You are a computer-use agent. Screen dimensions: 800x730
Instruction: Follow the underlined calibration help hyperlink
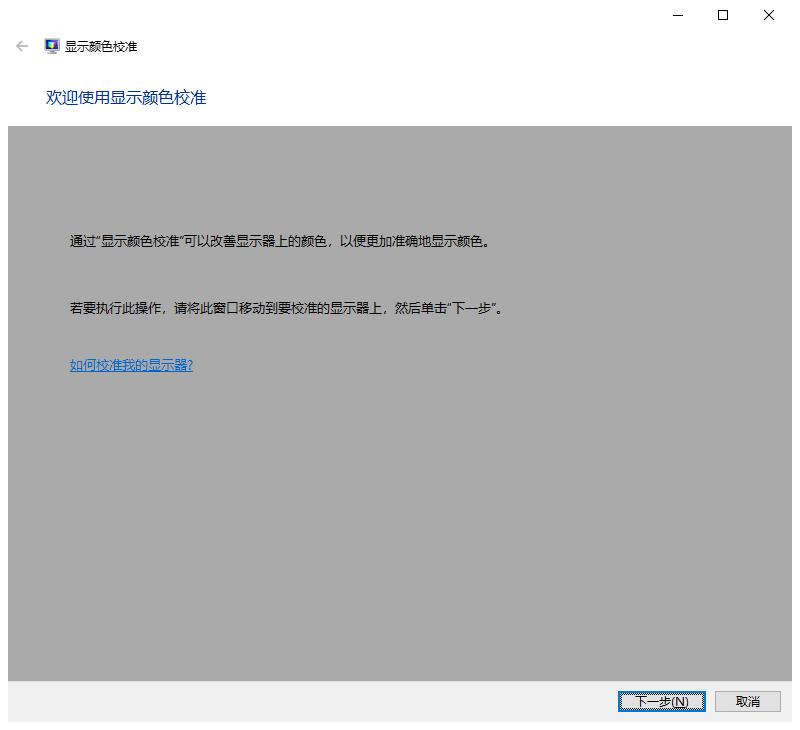pos(131,365)
